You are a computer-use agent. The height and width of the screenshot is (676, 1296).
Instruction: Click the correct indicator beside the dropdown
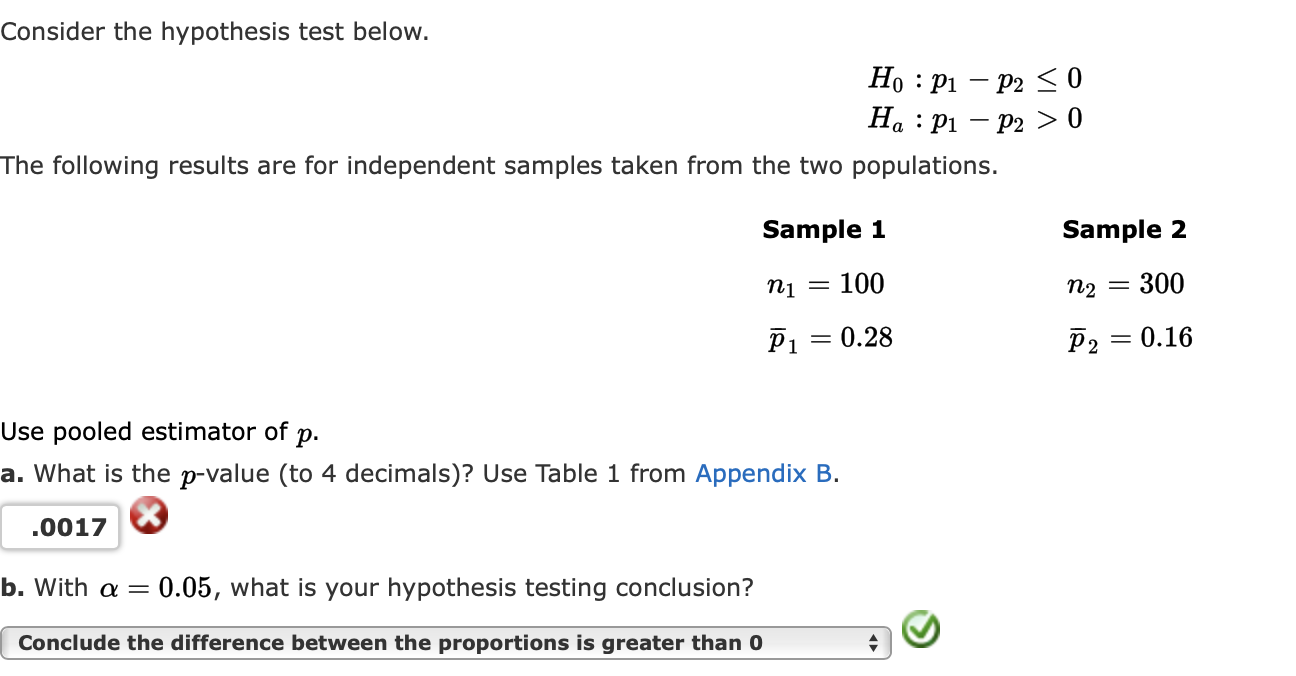[920, 629]
